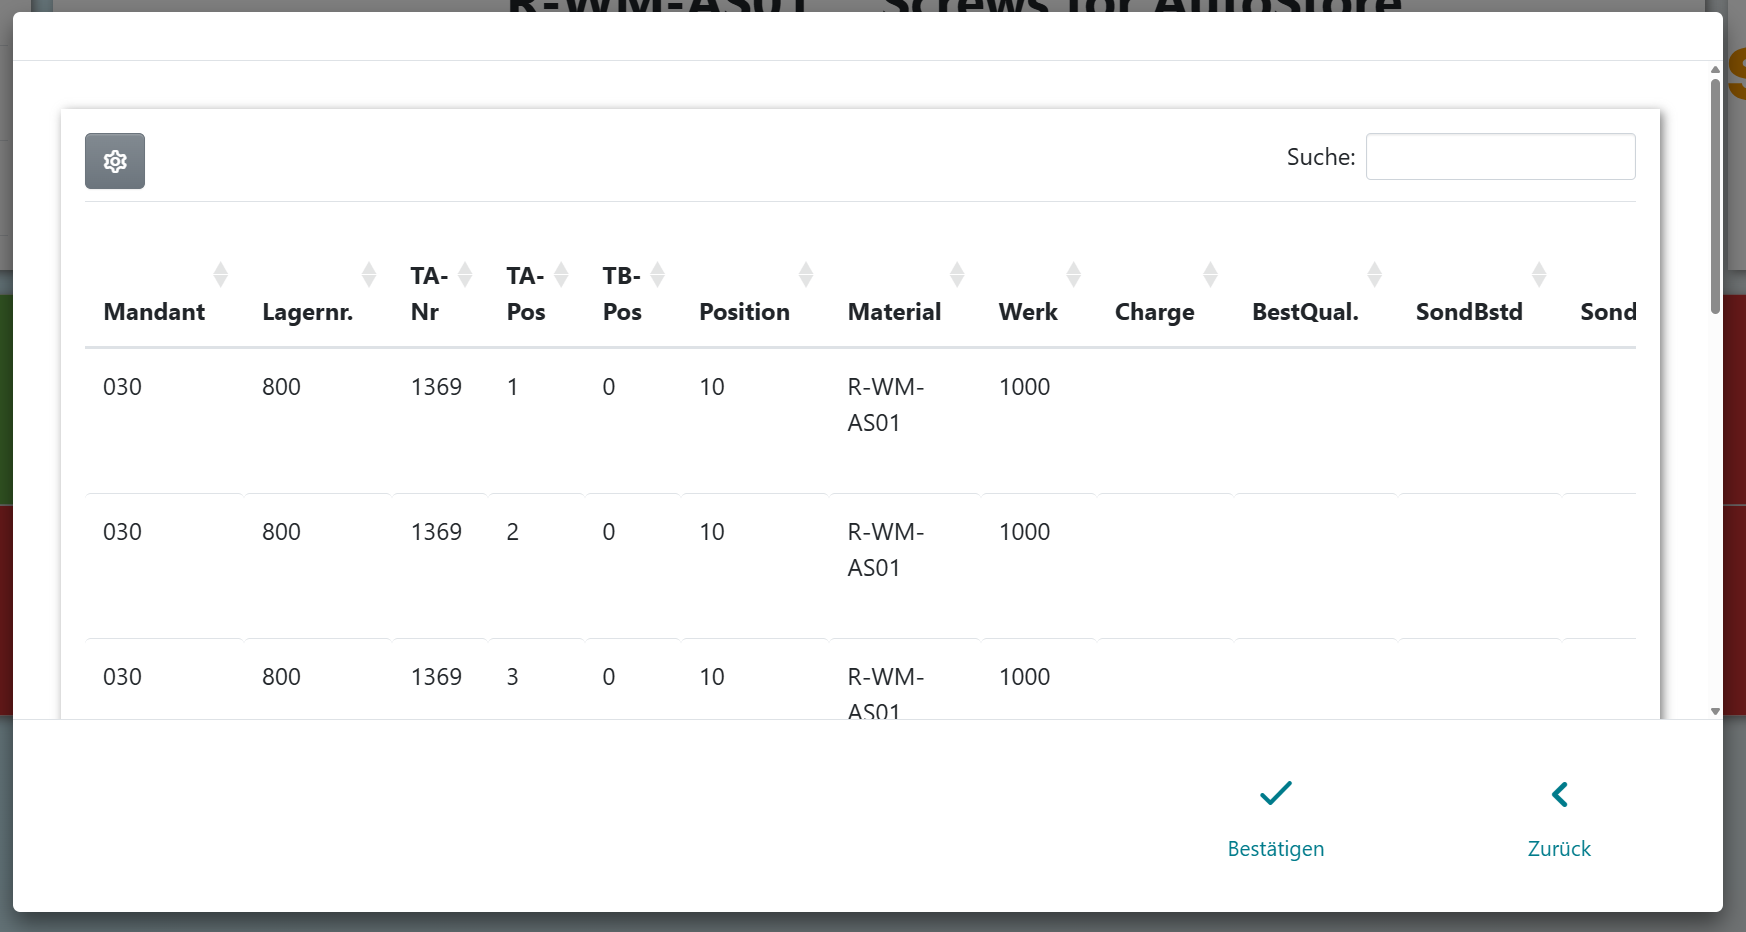This screenshot has height=932, width=1746.
Task: Click the Zurück back arrow icon
Action: pyautogui.click(x=1559, y=794)
